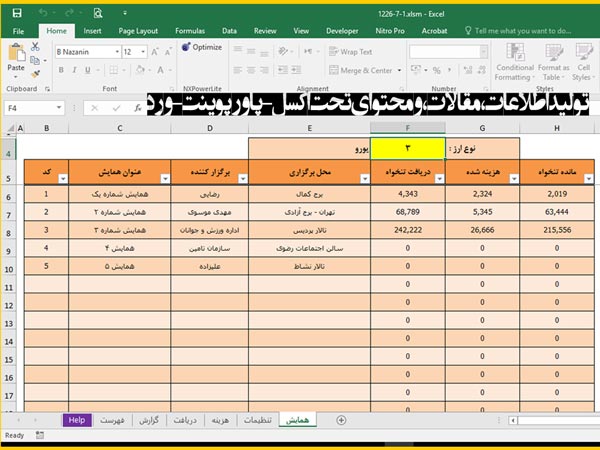Screen dimensions: 600x450
Task: Click the Wrap Text button
Action: (x=351, y=52)
